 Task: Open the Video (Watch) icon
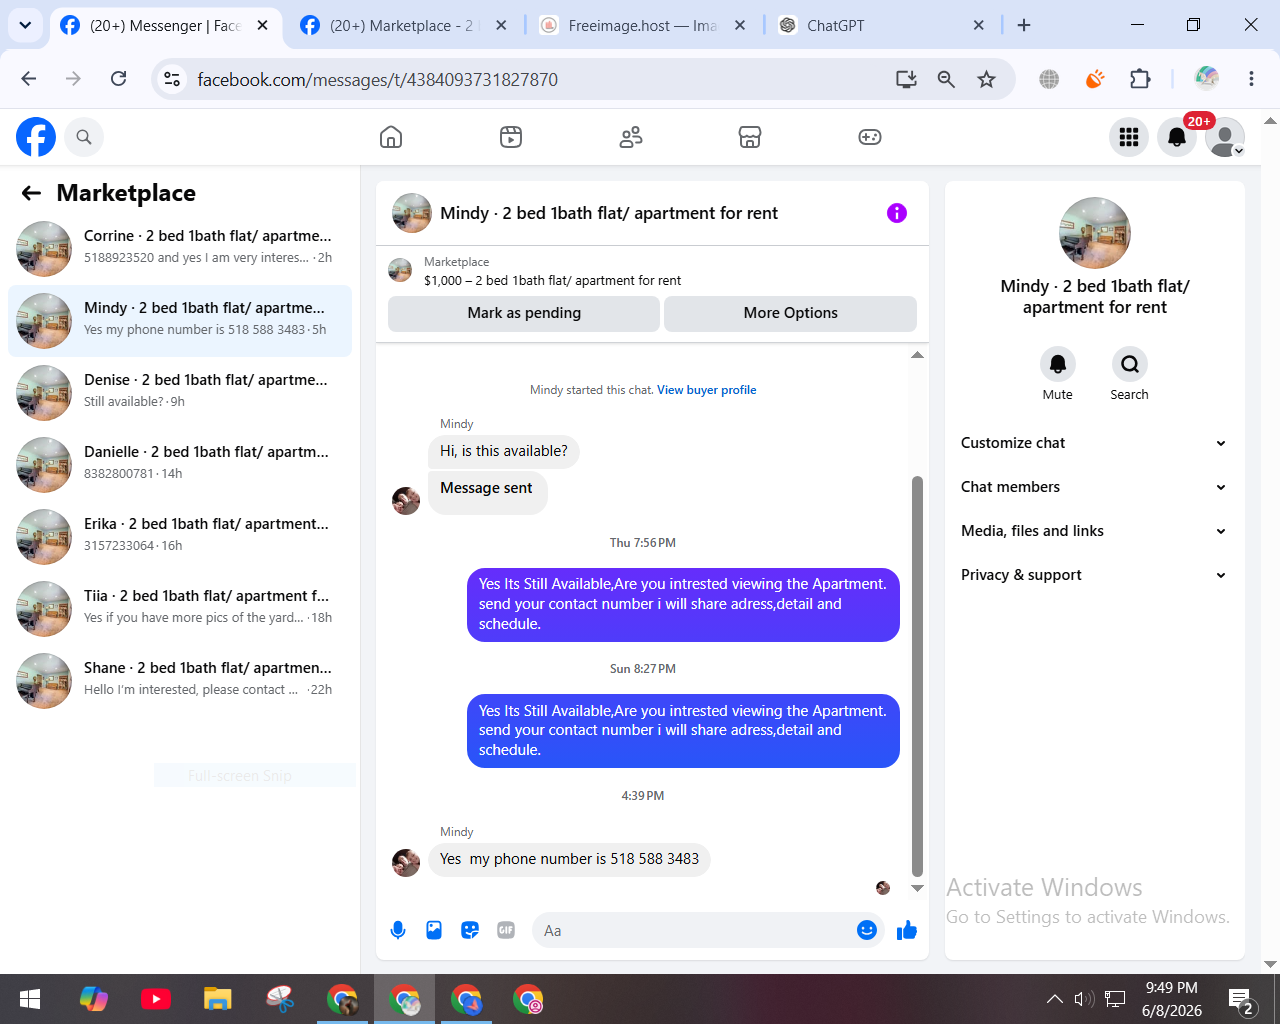511,137
